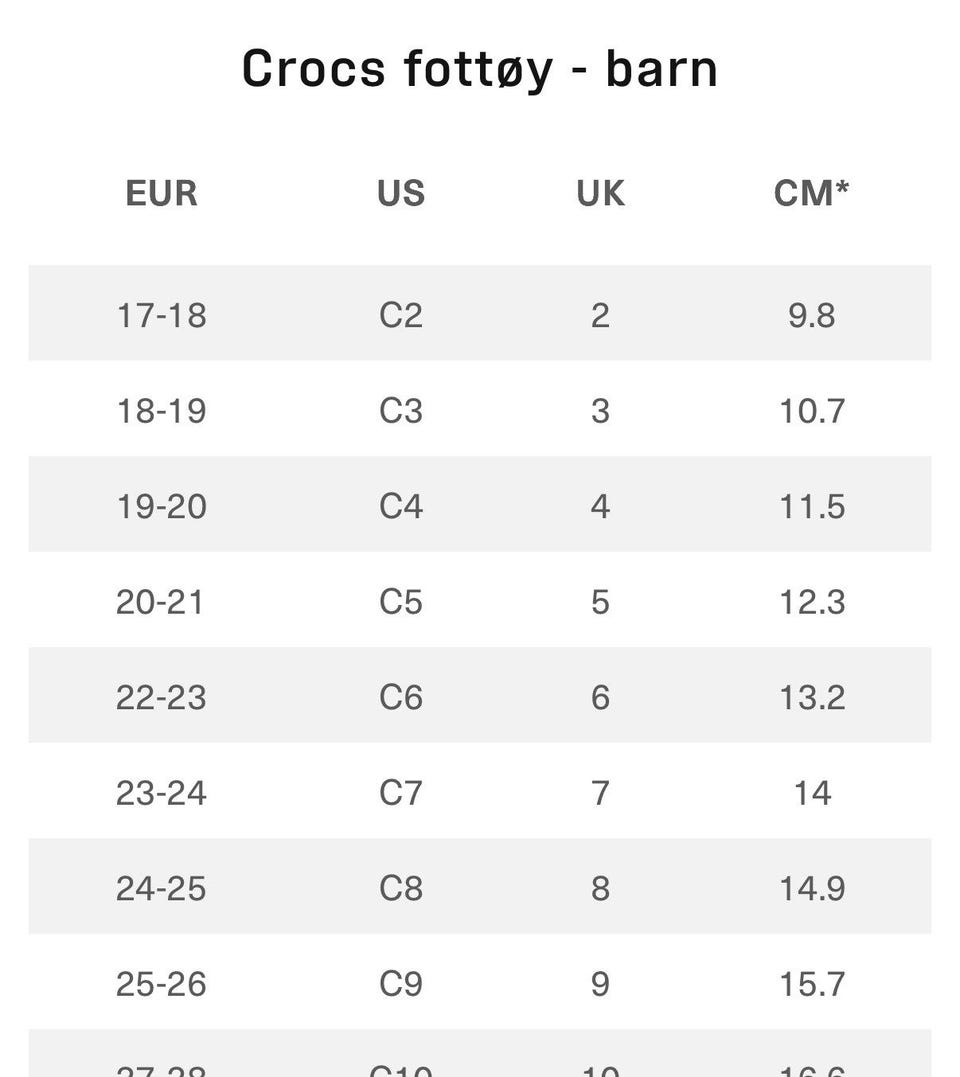The image size is (960, 1077).
Task: Click the 9.8 cm value
Action: coord(811,315)
